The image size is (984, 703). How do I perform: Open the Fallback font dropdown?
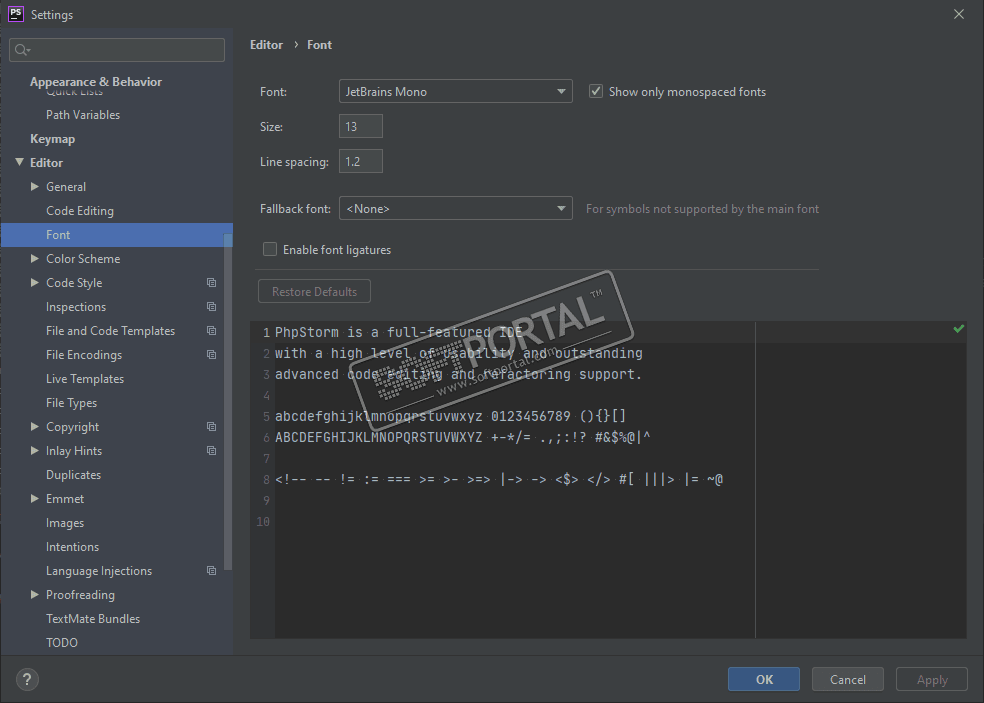(x=456, y=208)
